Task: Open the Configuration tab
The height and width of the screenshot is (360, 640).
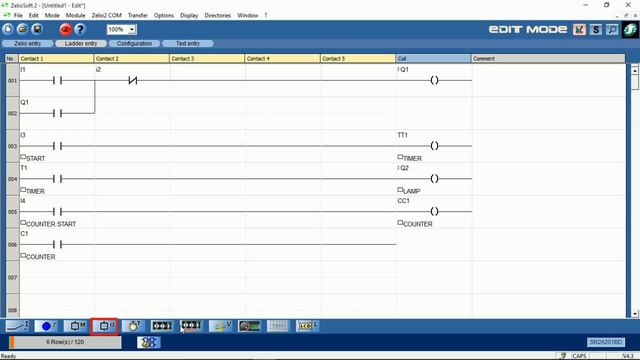Action: (x=134, y=43)
